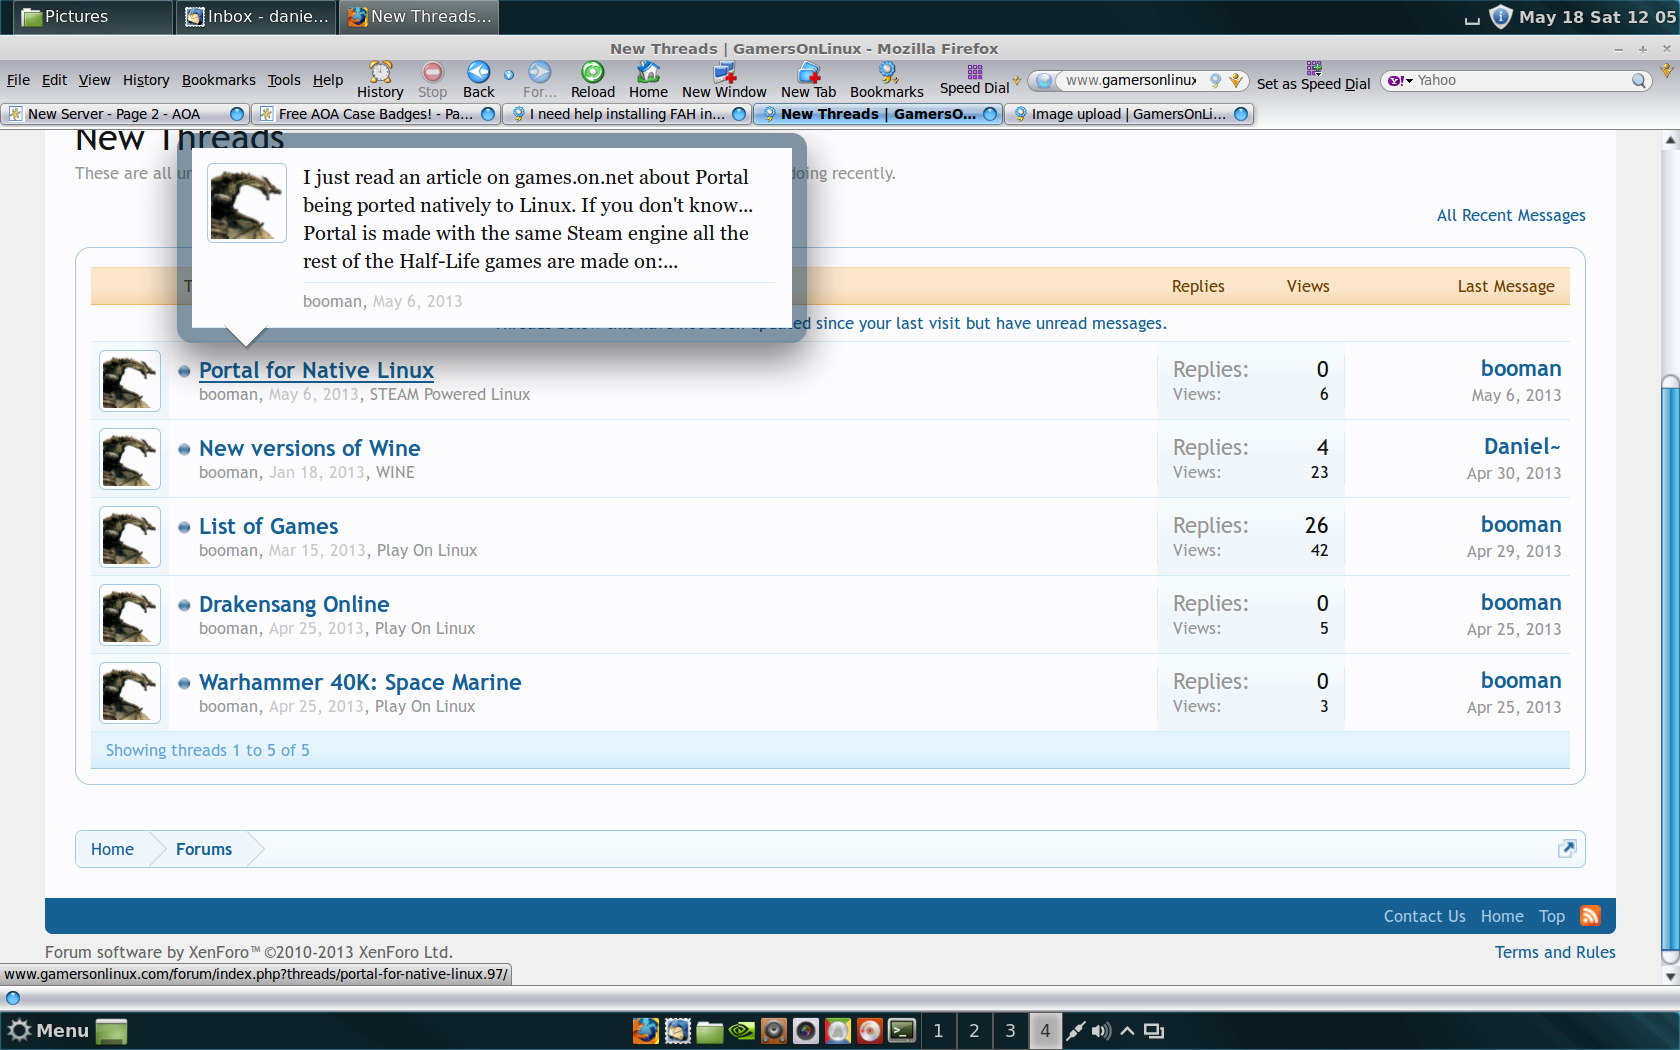Launch Thunderbird mail from the taskbar

678,1030
